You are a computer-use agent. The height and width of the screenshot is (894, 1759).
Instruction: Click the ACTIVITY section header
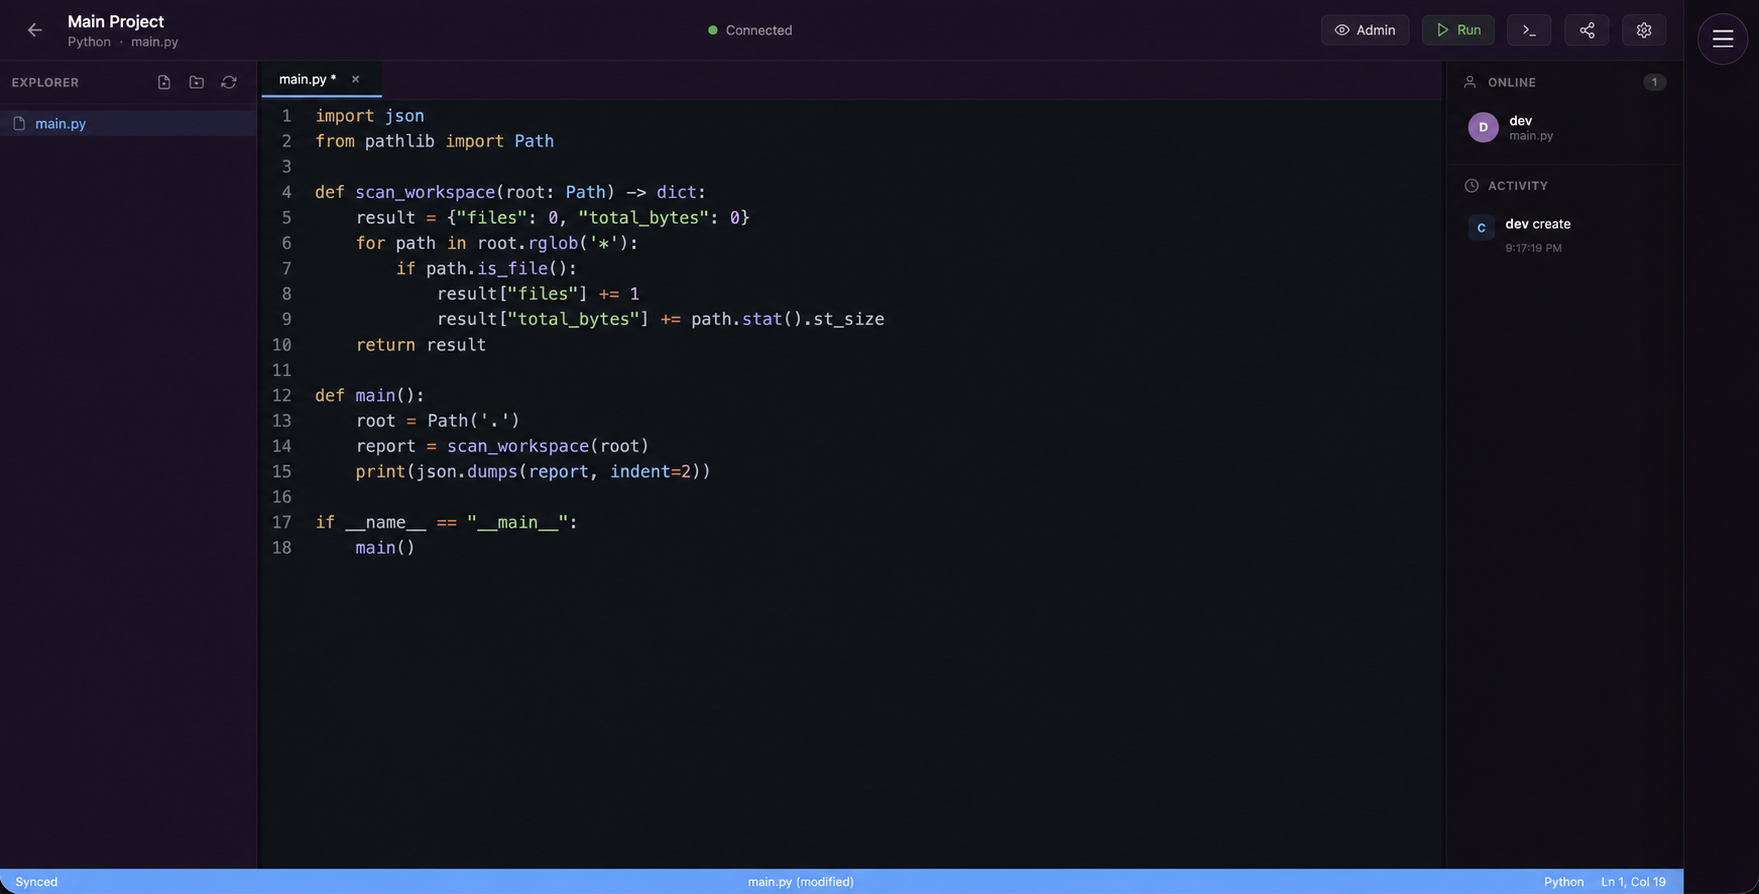pos(1517,185)
